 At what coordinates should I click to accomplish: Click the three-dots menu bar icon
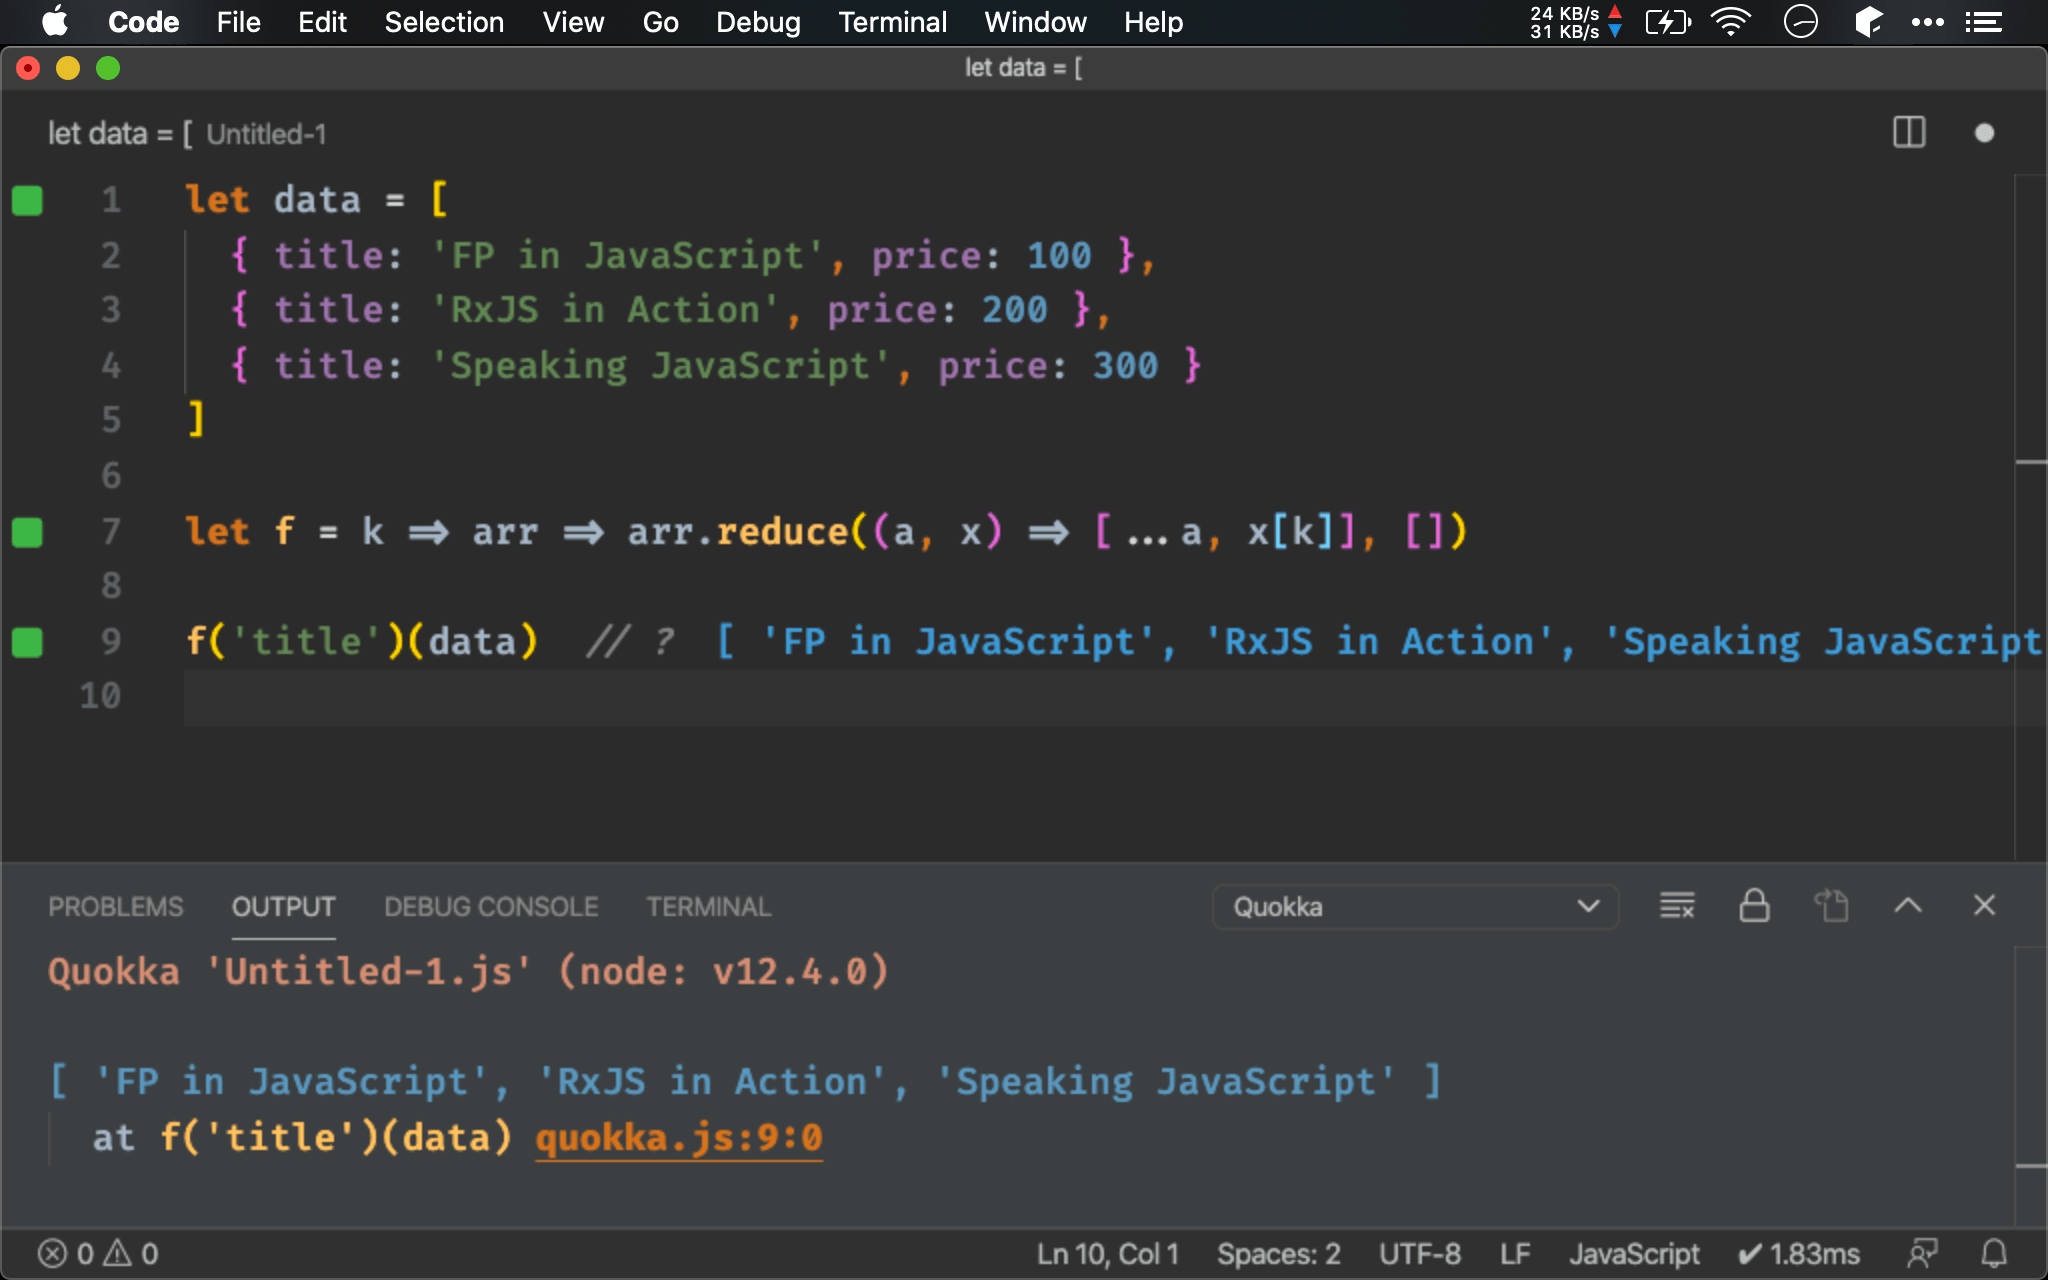click(x=1927, y=22)
